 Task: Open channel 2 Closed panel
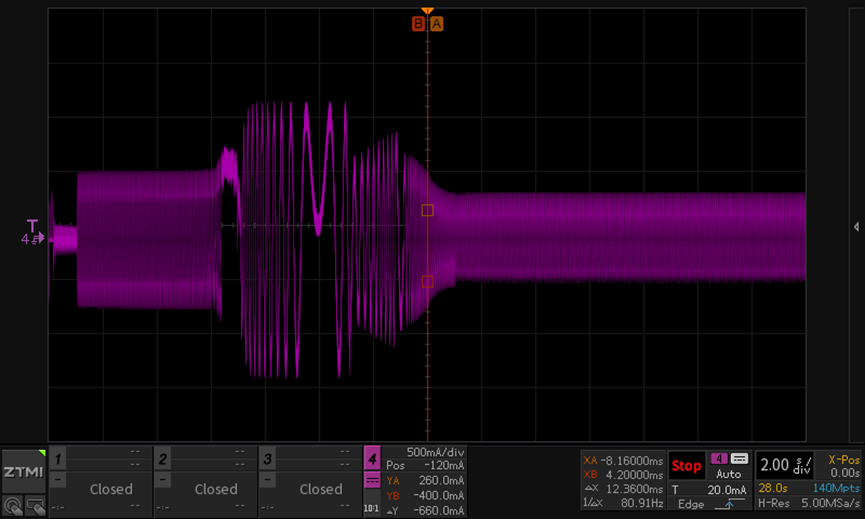216,489
